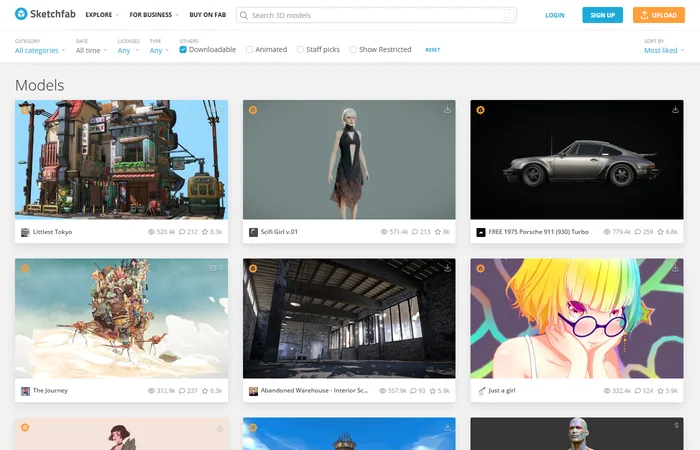Screen dimensions: 700x450
Task: Focus the Search 3D models field
Action: (376, 15)
